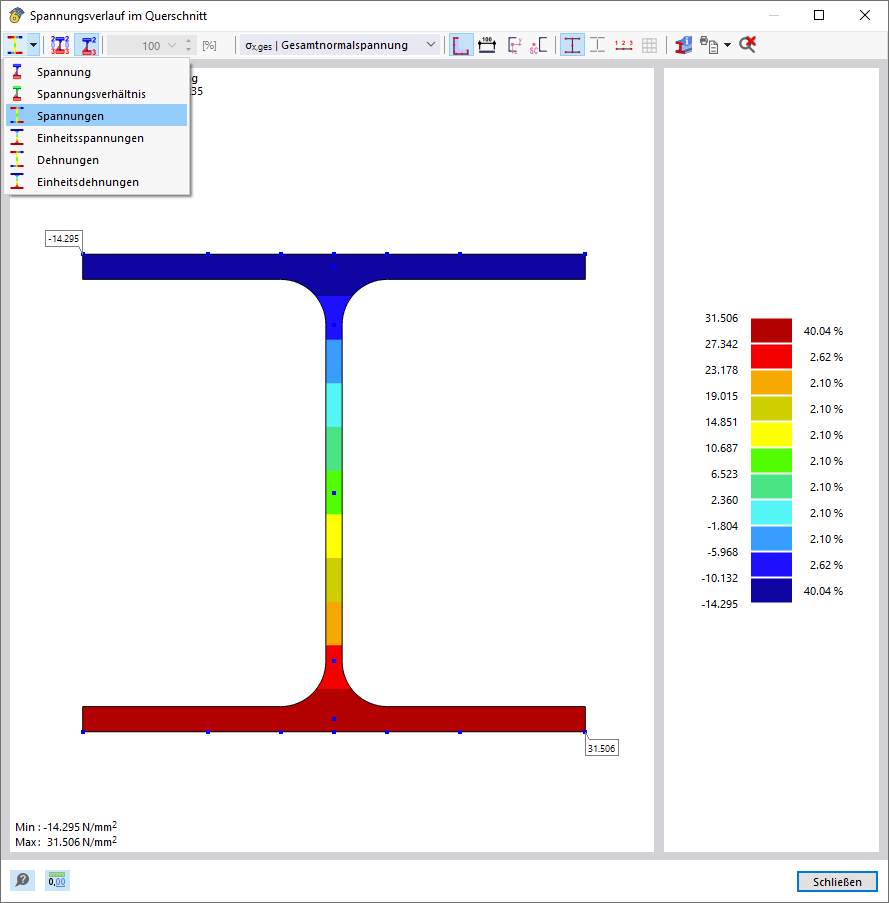Toggle the highlighted I-section numbering icon
889x903 pixels.
tap(88, 45)
